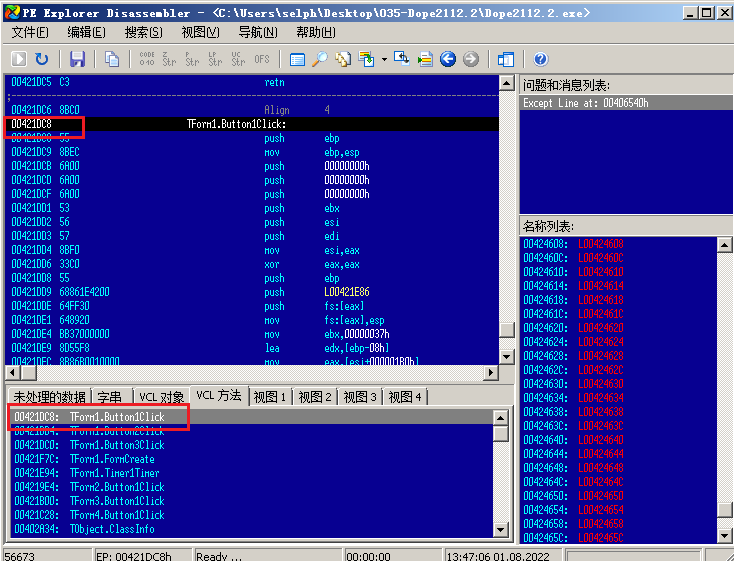Click the blue help question mark icon
Image resolution: width=734 pixels, height=561 pixels.
point(541,60)
